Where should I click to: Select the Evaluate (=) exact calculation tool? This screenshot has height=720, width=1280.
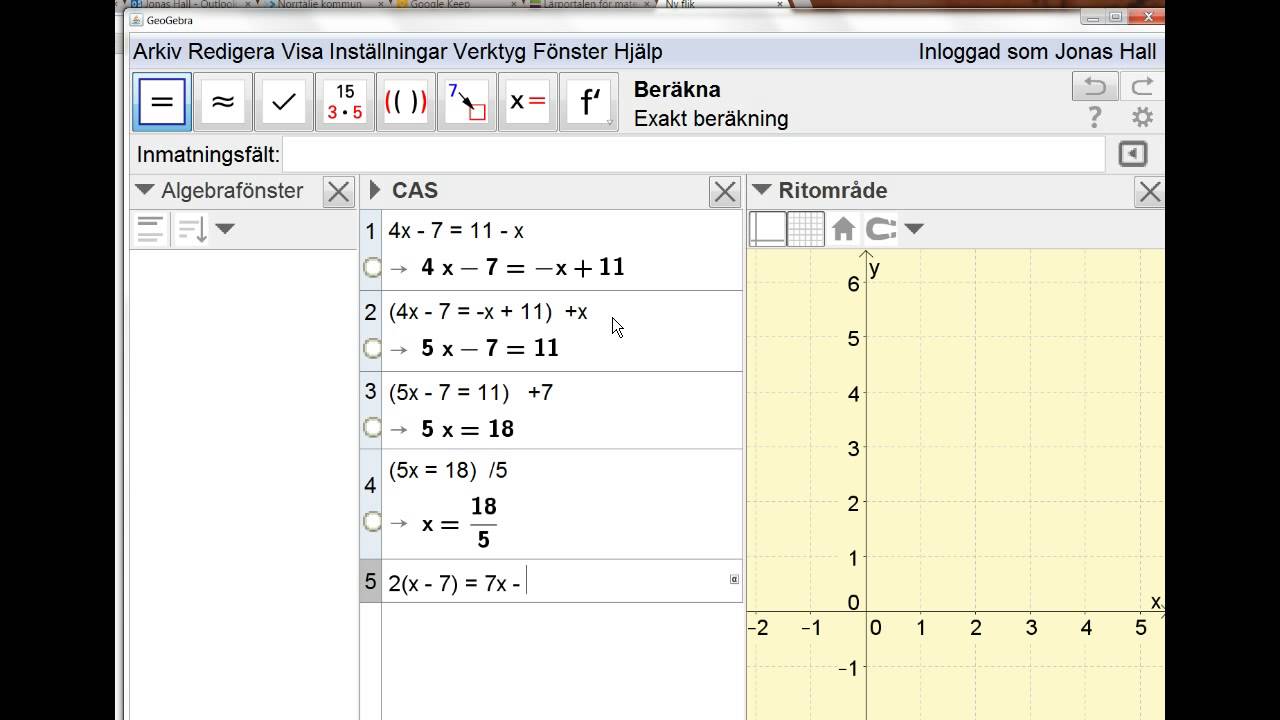tap(161, 102)
